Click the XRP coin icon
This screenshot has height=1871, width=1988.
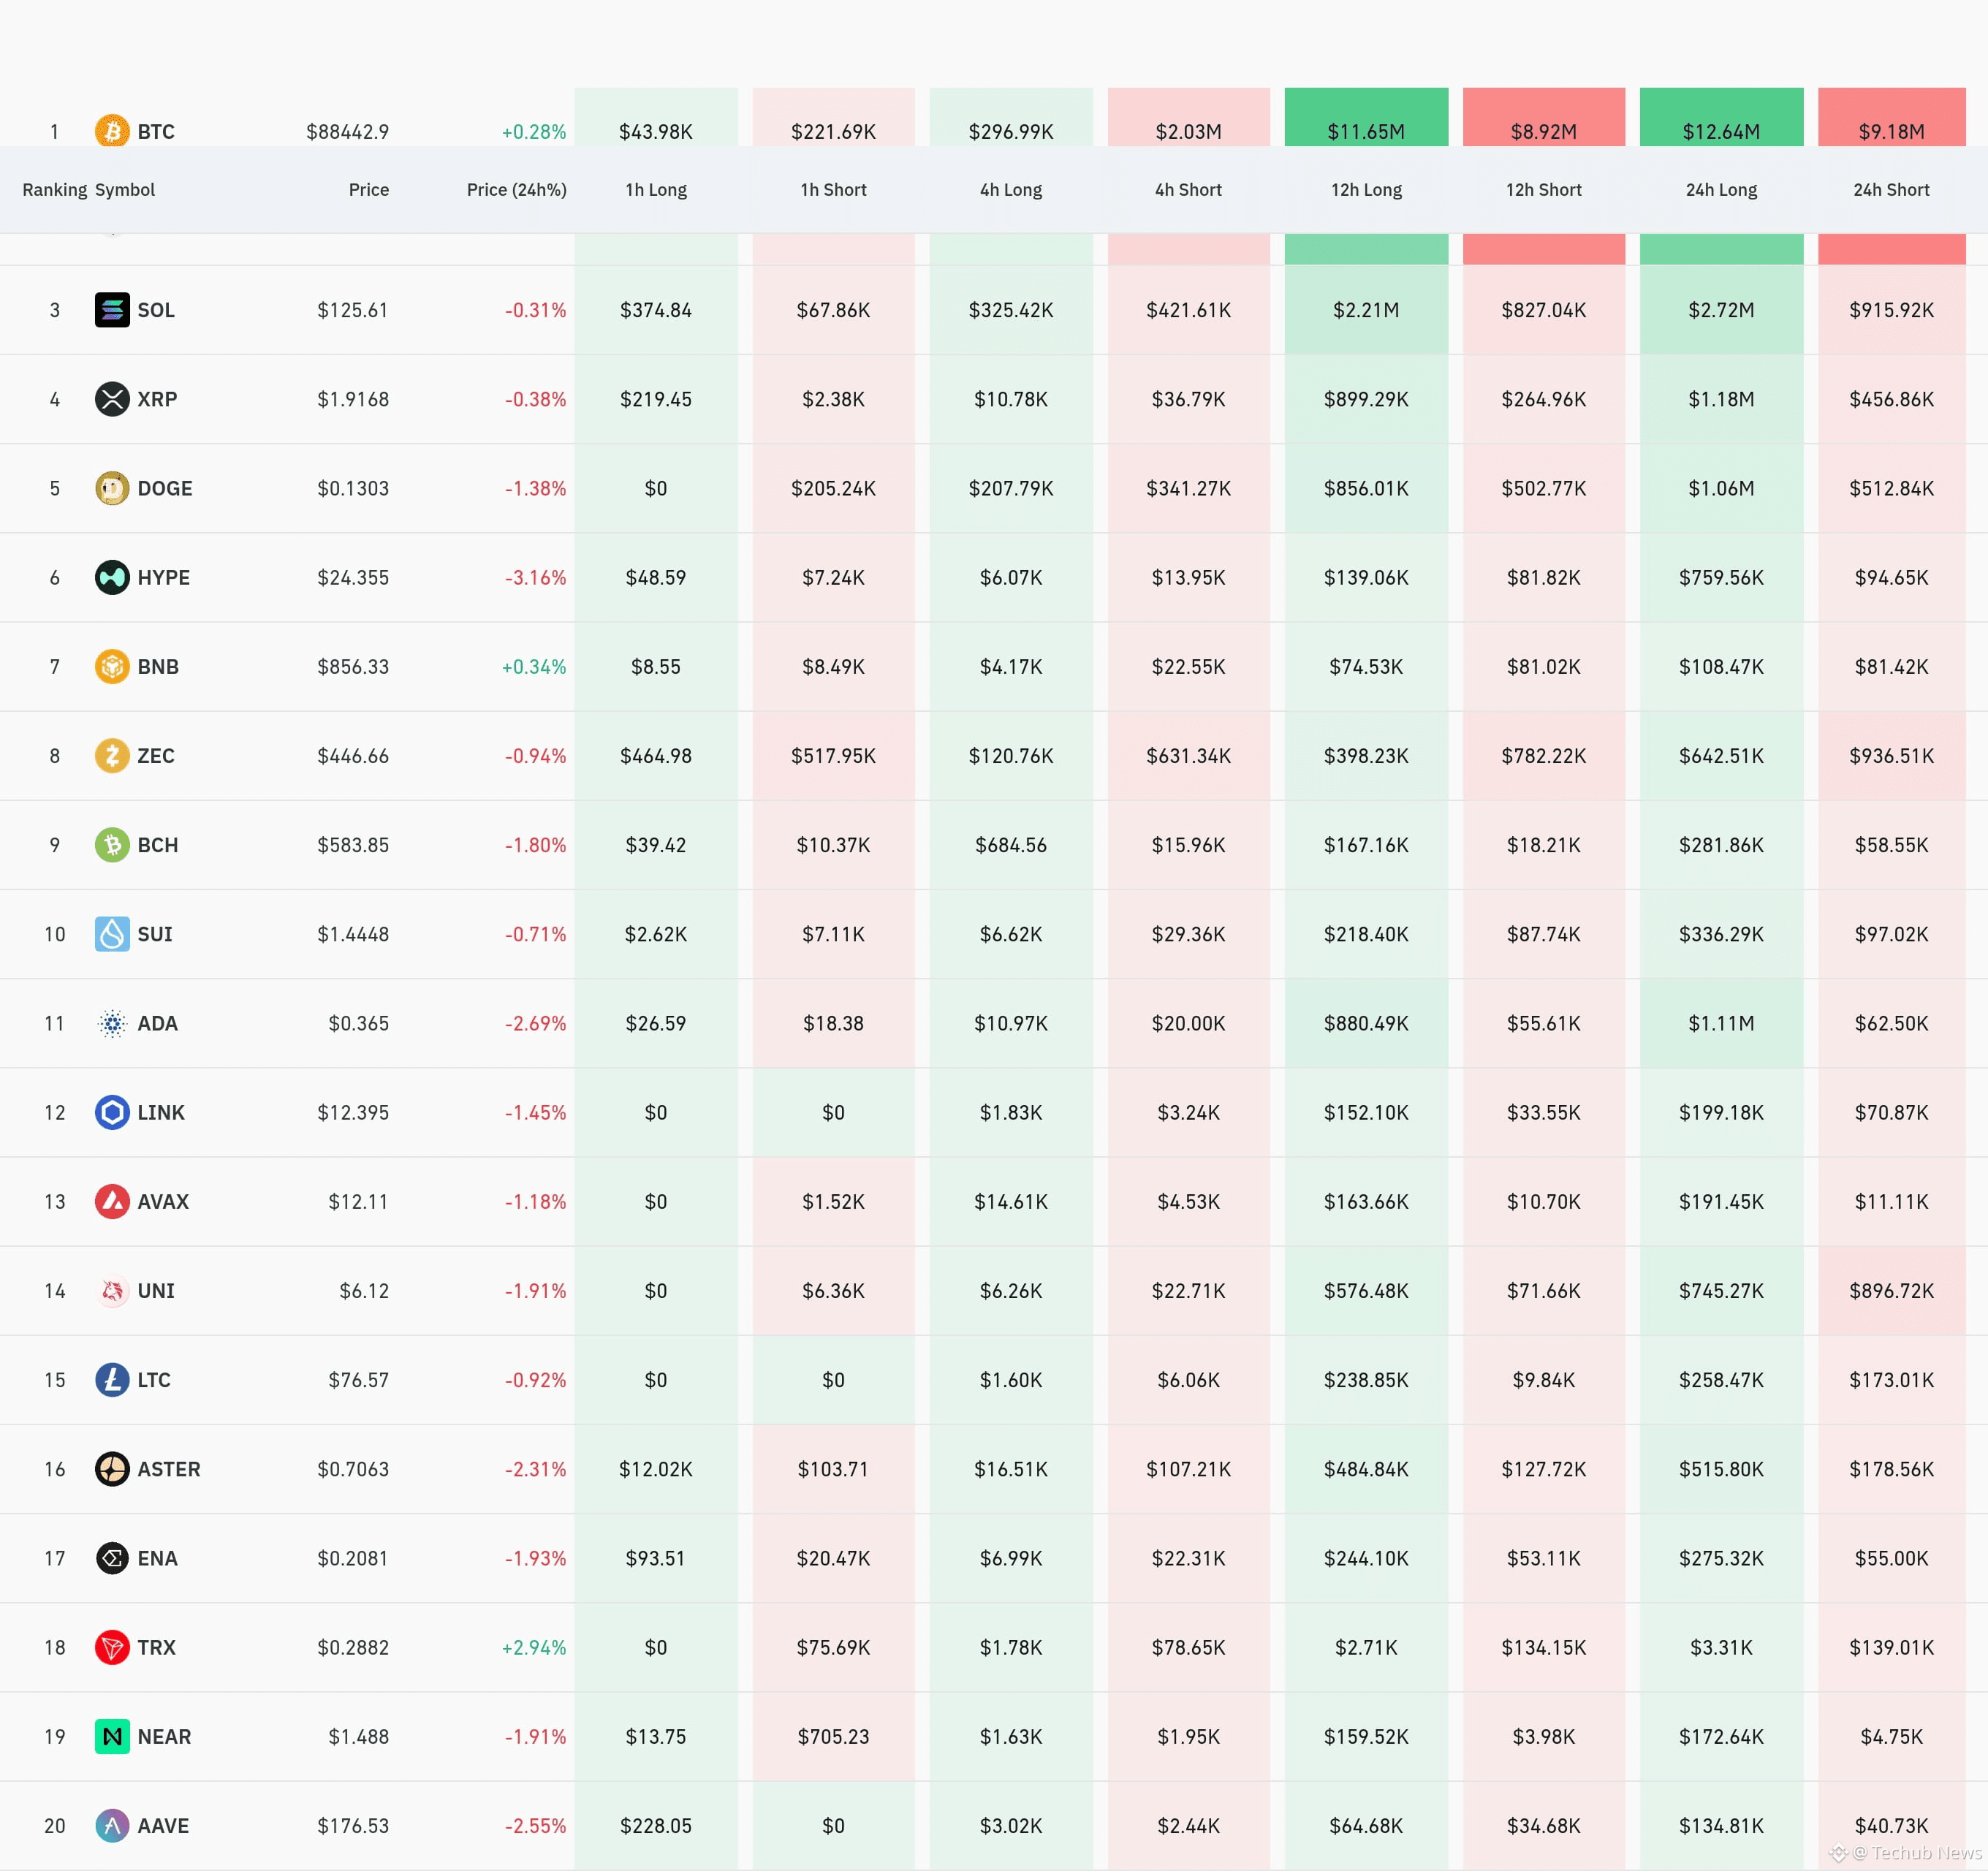coord(112,399)
